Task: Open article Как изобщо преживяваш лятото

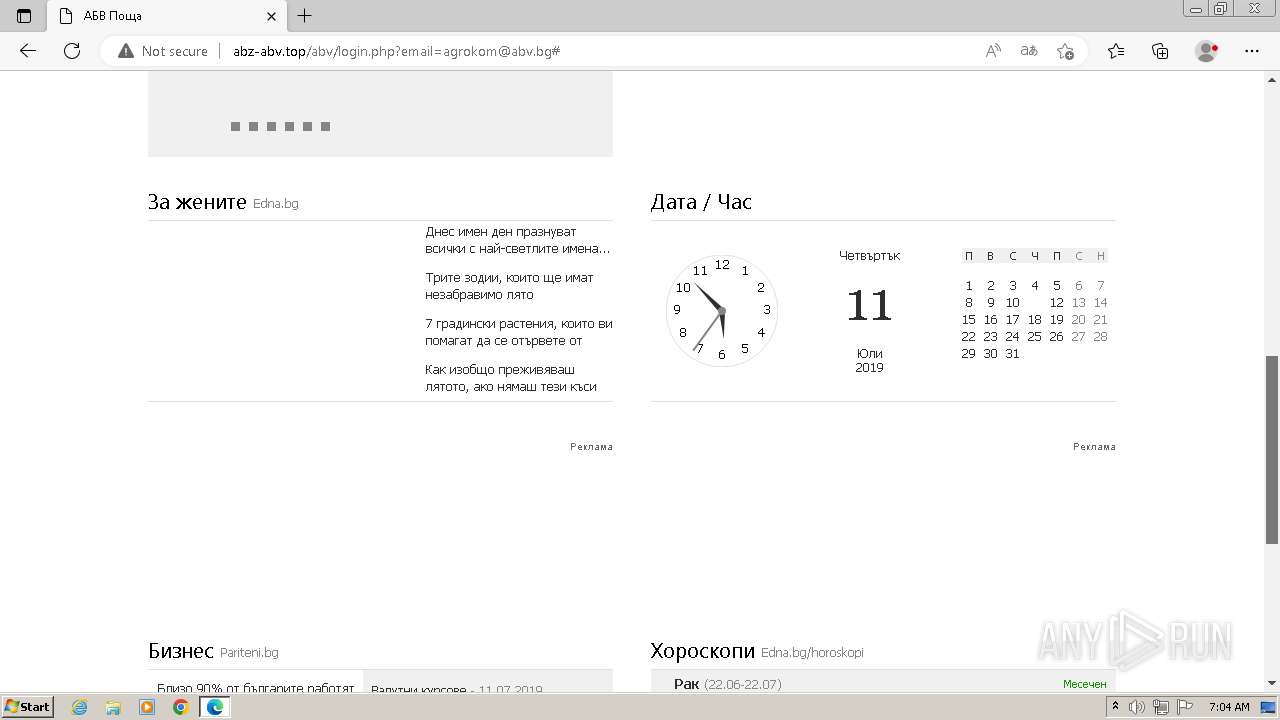Action: coord(511,378)
